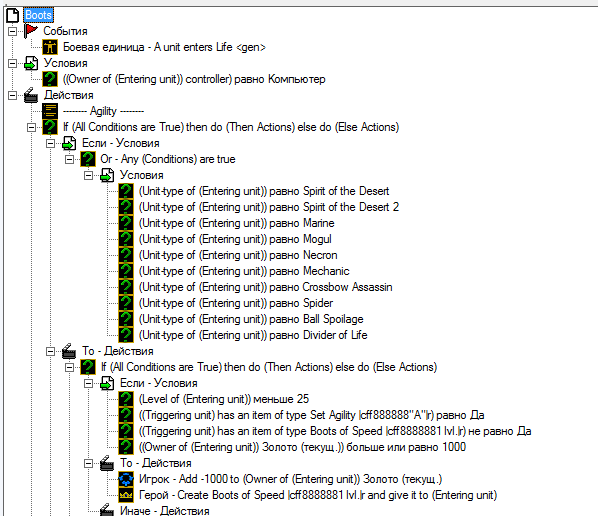Collapse the Действия node

[x=12, y=95]
